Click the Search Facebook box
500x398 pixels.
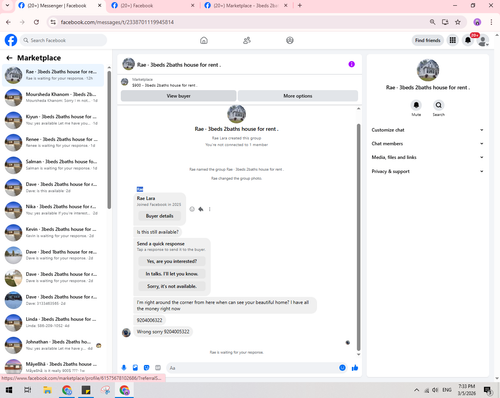click(x=63, y=40)
